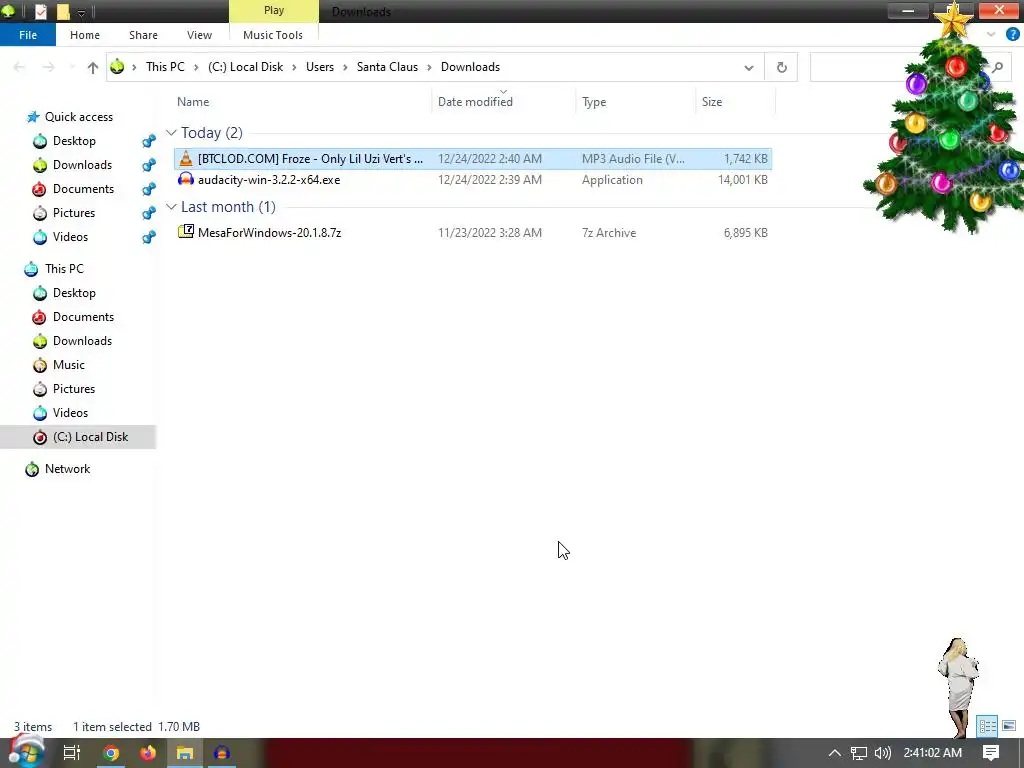
Task: Open the Share ribbon tab
Action: pyautogui.click(x=143, y=35)
